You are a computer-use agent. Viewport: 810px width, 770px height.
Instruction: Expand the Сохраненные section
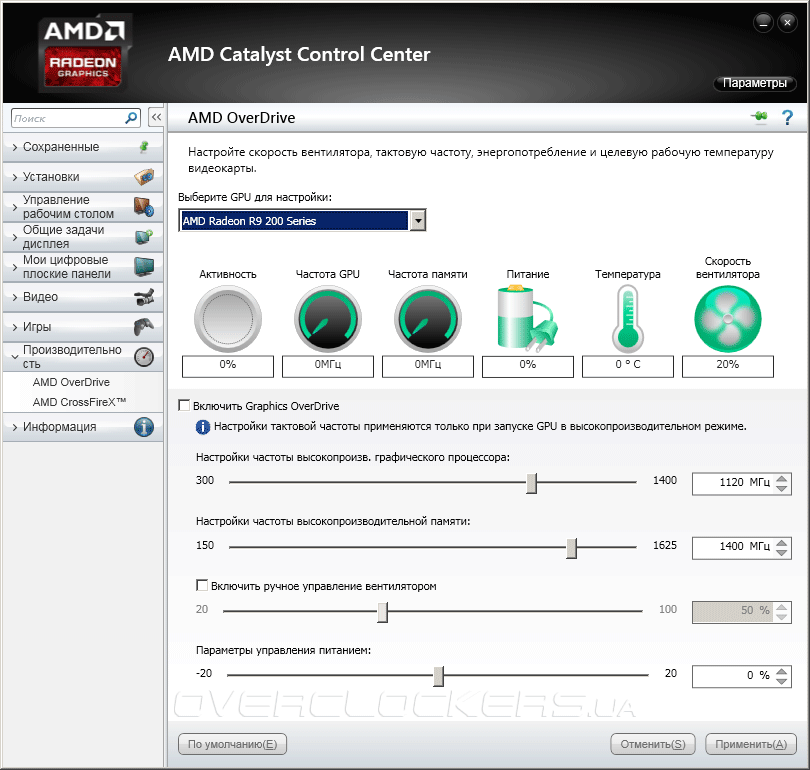tap(14, 147)
